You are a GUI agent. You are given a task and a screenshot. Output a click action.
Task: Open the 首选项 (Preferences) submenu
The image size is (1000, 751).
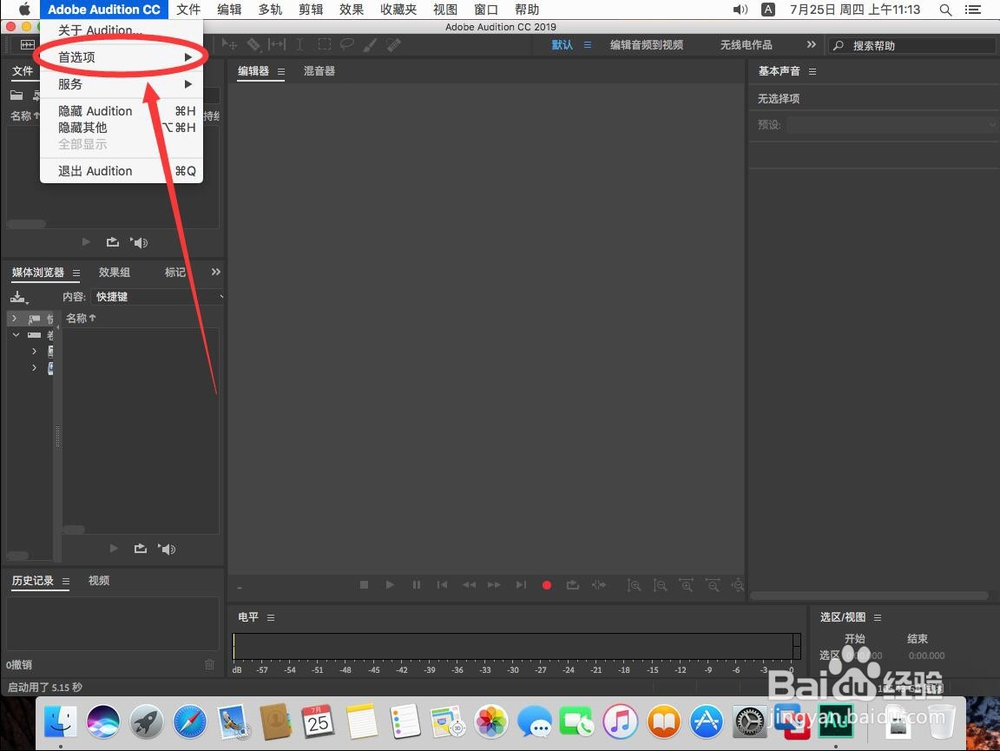tap(121, 57)
